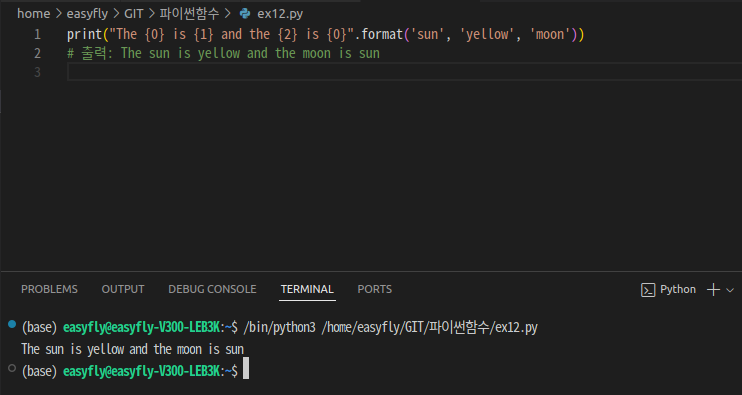Click the 'moon' string argument

(550, 35)
